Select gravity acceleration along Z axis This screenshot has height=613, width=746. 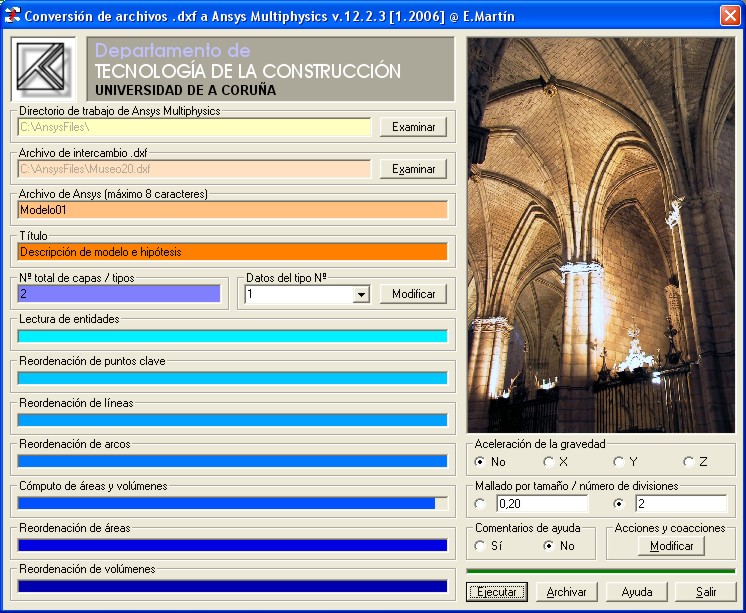click(x=689, y=462)
